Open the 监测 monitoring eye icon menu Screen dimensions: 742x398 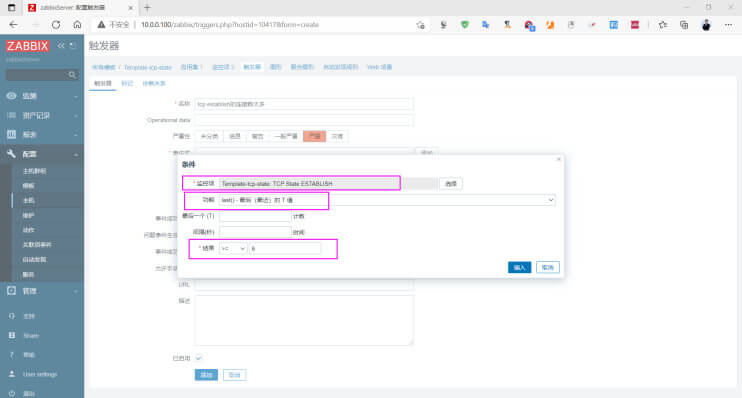[11, 96]
